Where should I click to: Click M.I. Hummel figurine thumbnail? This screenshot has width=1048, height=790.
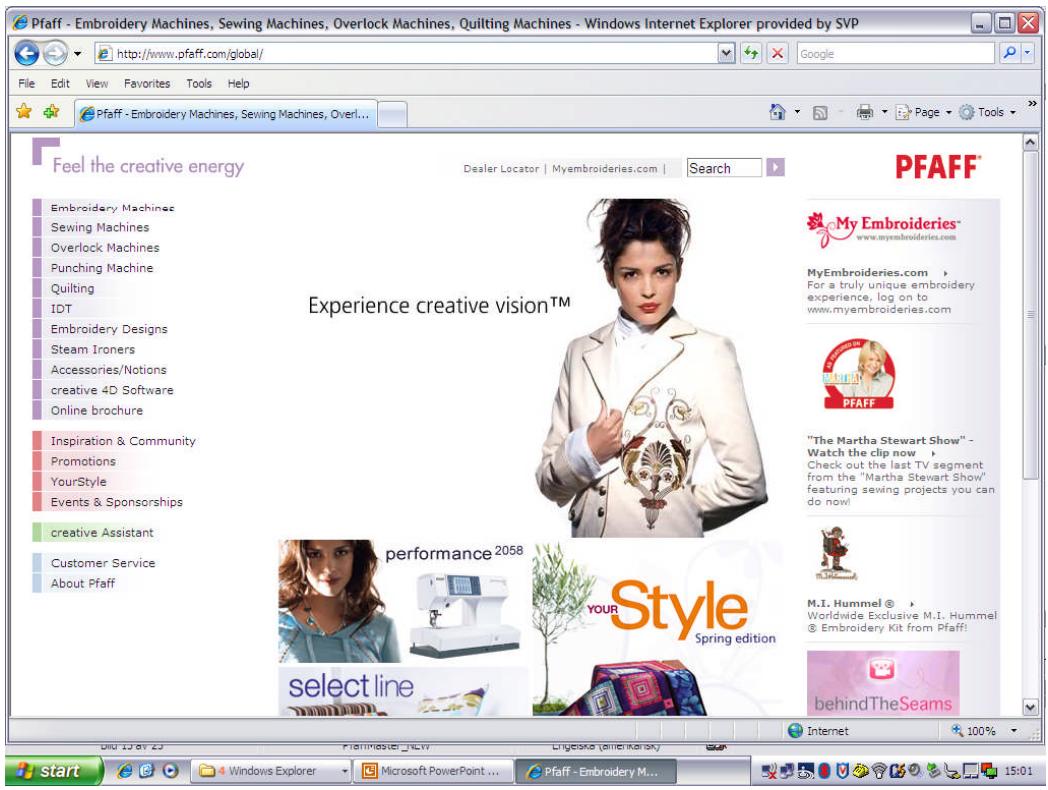(835, 553)
